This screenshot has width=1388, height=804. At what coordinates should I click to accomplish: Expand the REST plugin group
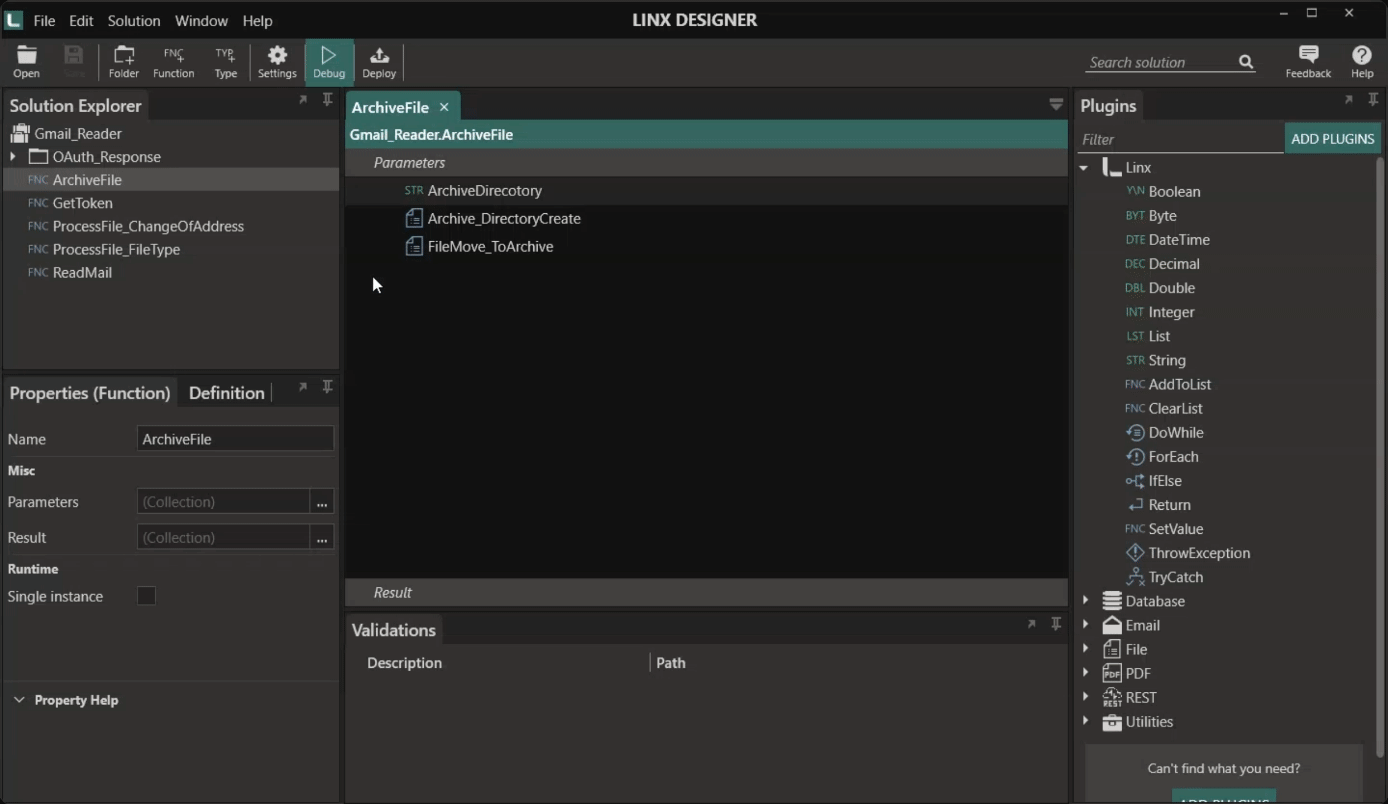click(x=1085, y=697)
